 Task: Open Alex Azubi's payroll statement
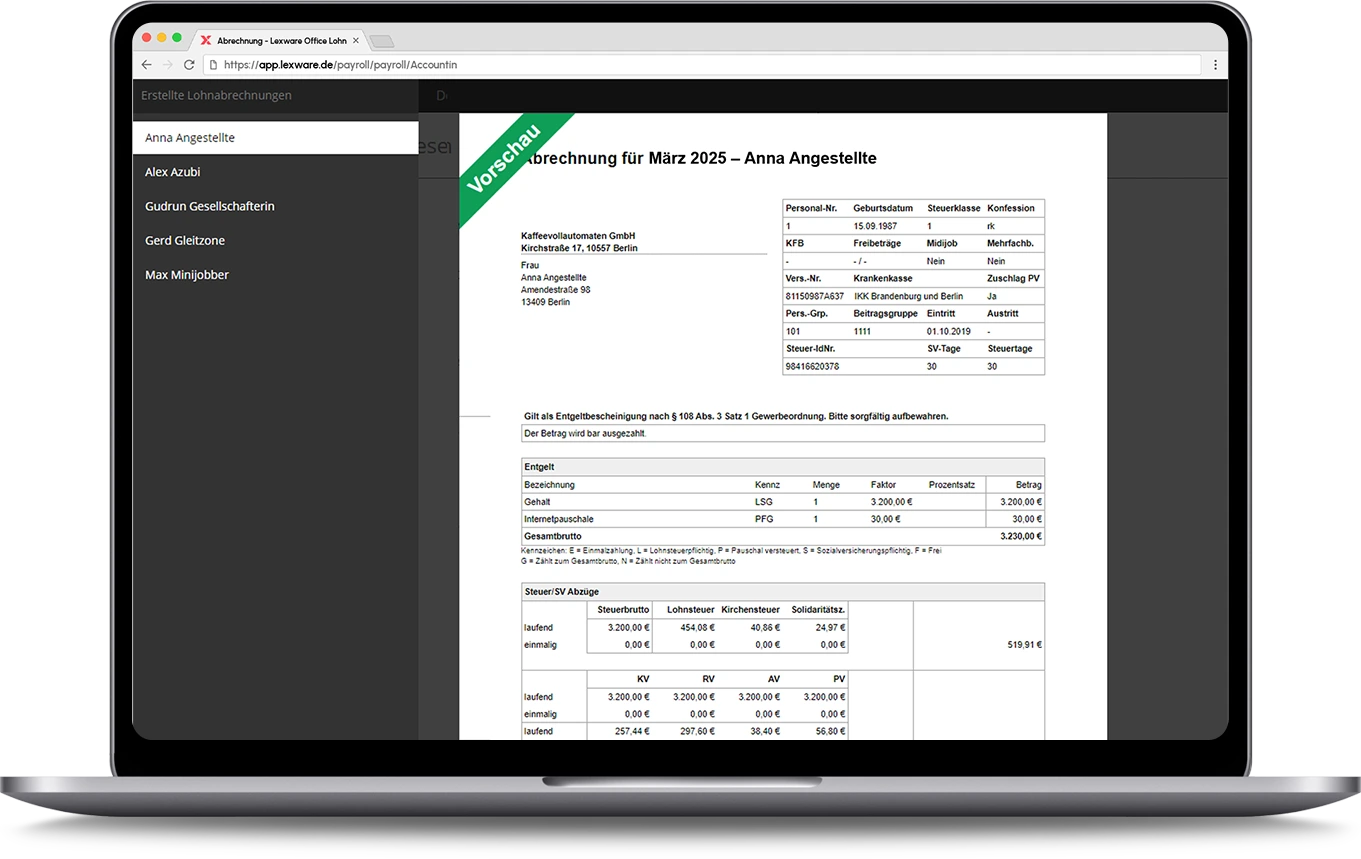(173, 172)
